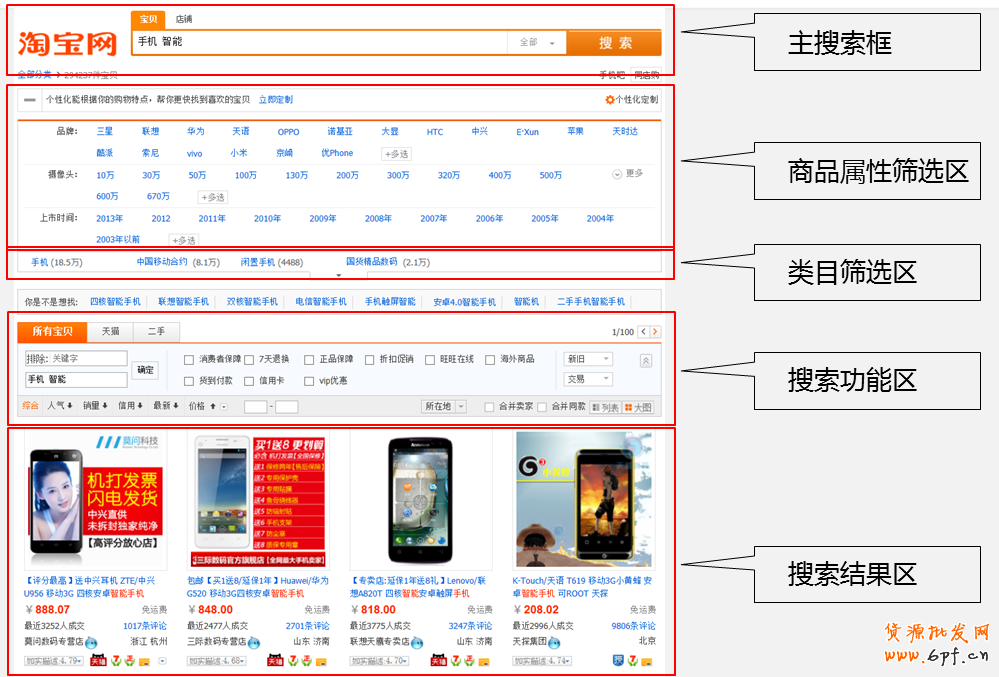
Task: Switch to the 店铺 search tab
Action: [x=184, y=19]
